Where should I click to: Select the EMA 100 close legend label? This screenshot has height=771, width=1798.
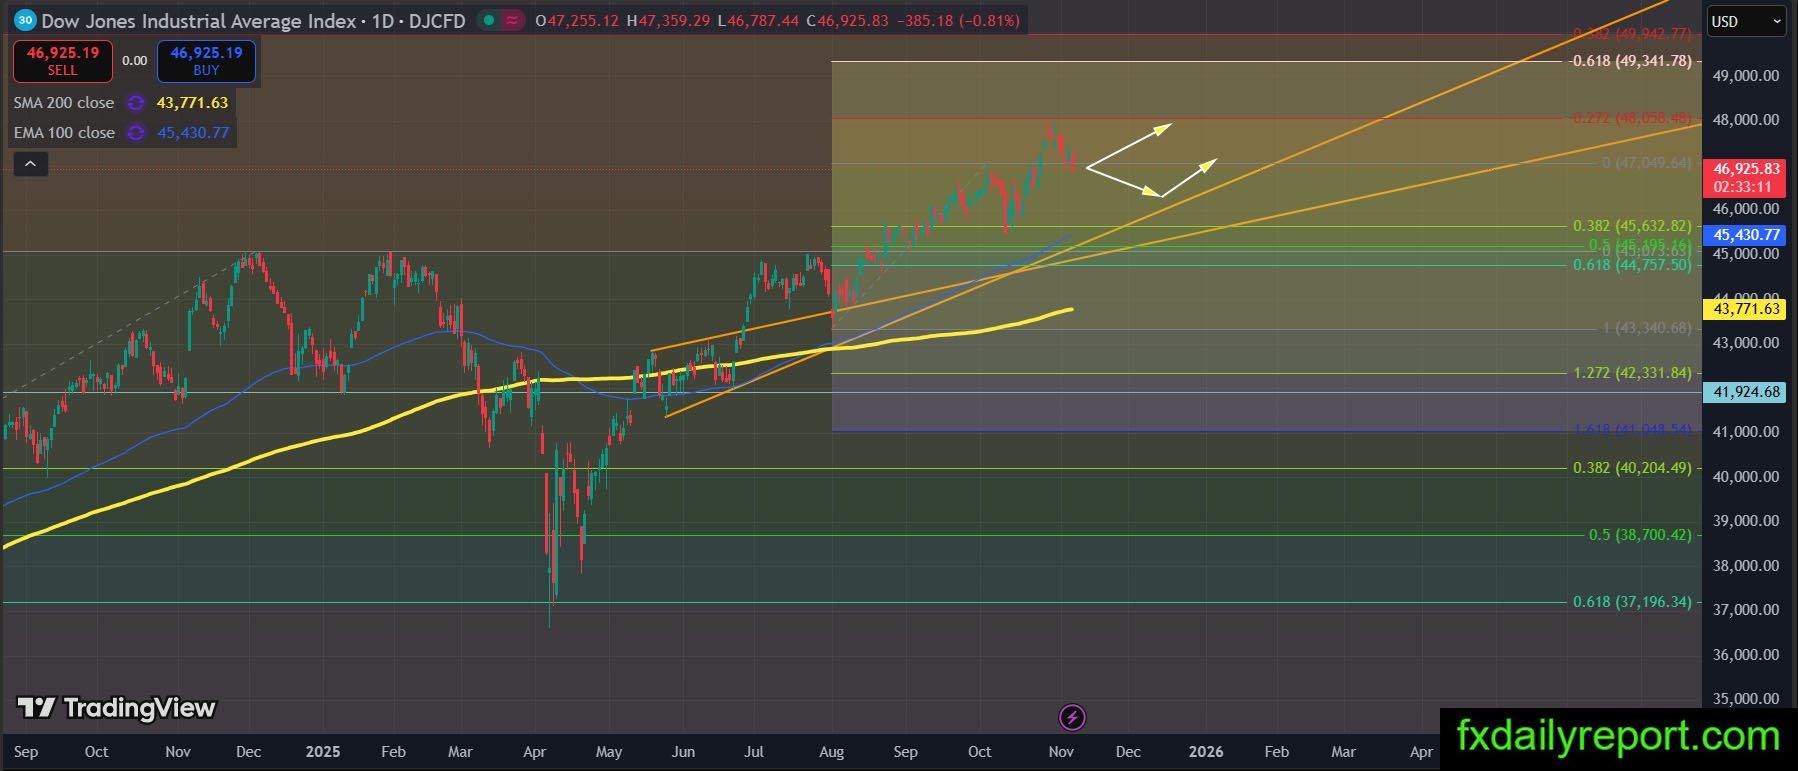click(64, 133)
